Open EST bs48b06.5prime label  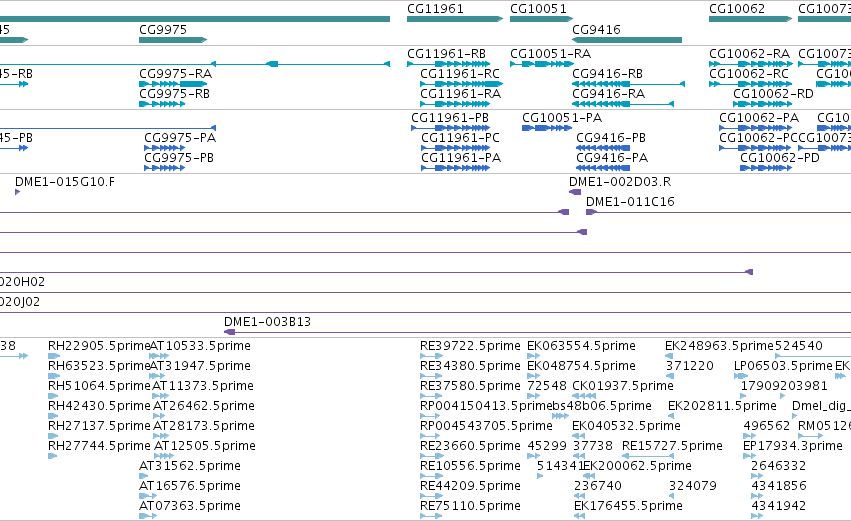tap(602, 406)
